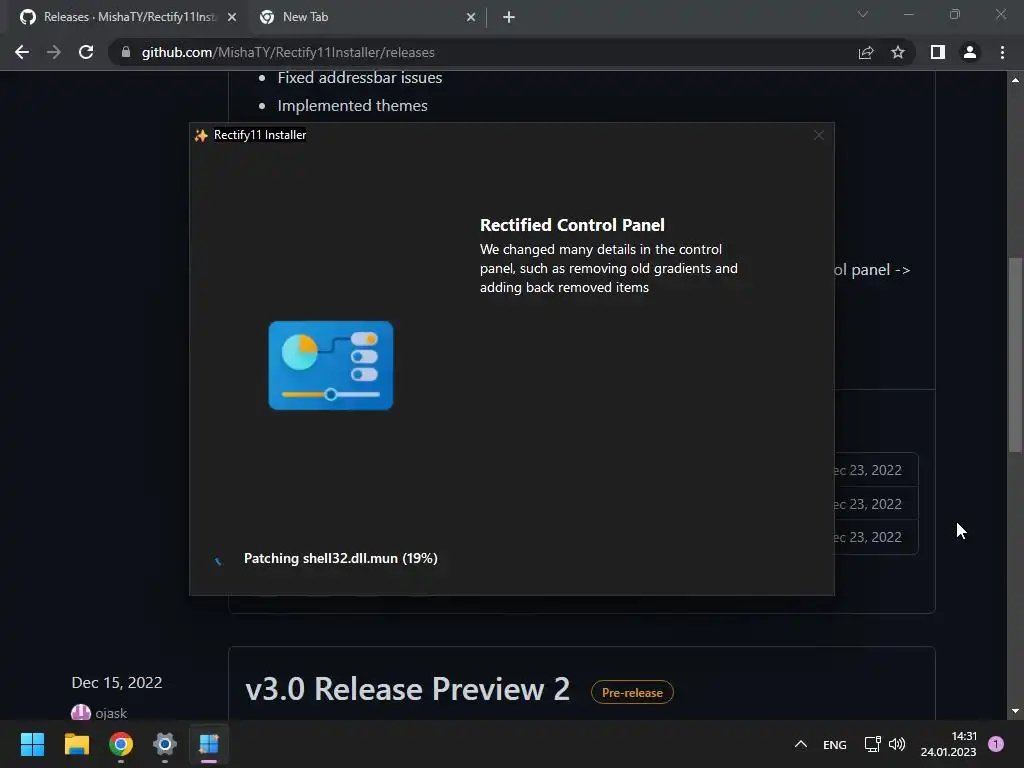This screenshot has height=768, width=1024.
Task: Reload the GitHub releases page
Action: coord(86,52)
